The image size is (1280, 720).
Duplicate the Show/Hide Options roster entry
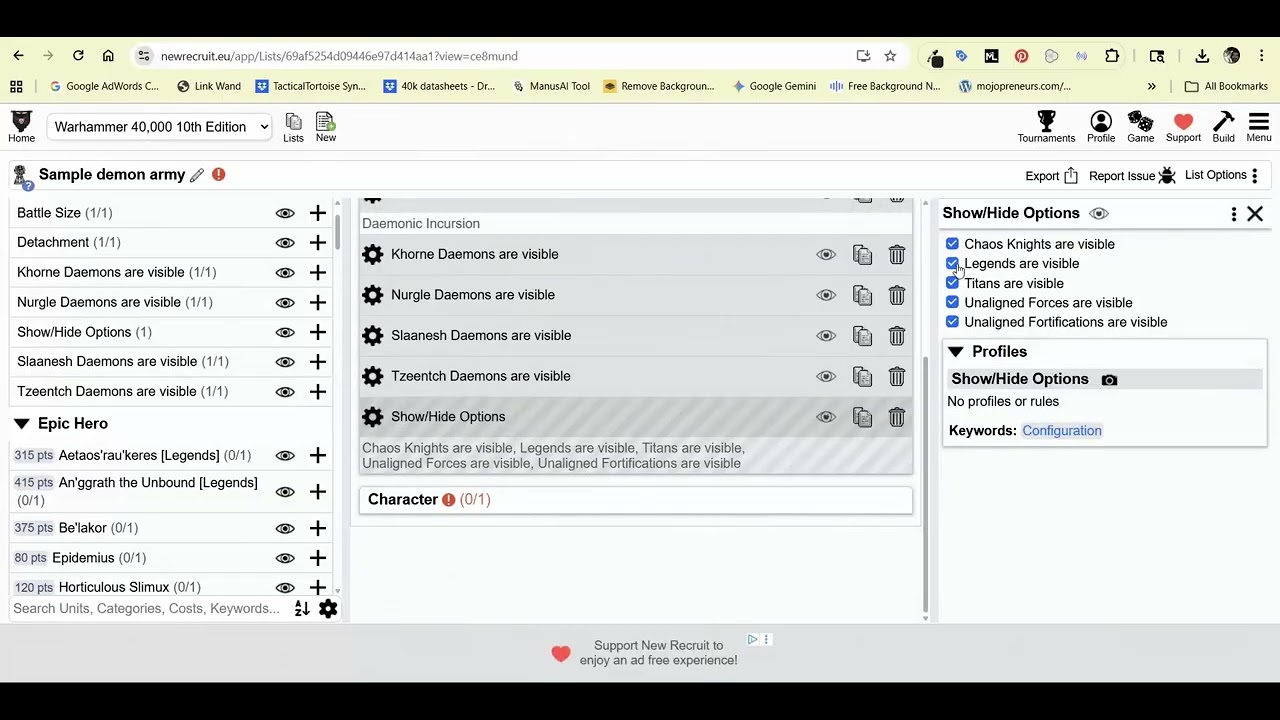click(862, 418)
